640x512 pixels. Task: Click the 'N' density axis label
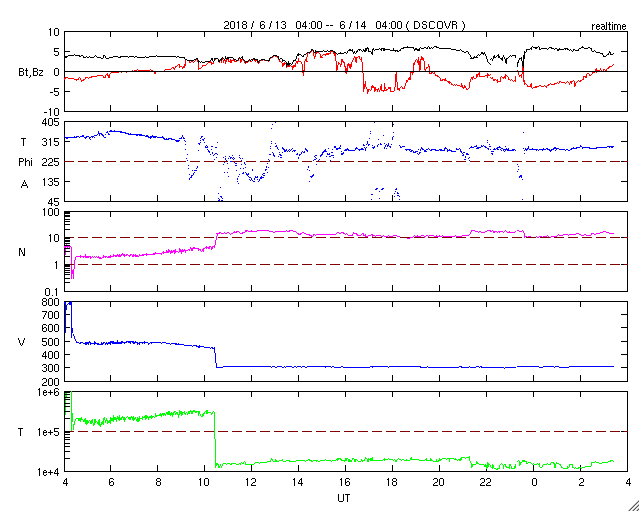(22, 252)
